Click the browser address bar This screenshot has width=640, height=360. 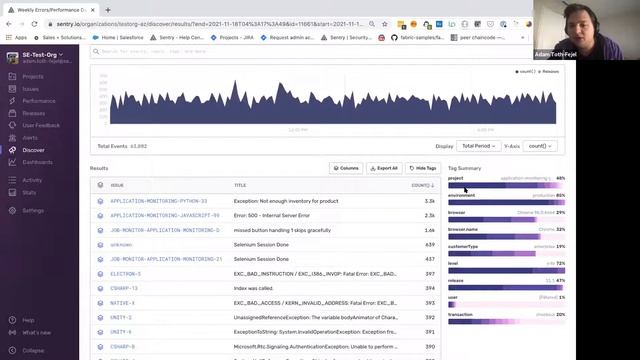pos(209,24)
